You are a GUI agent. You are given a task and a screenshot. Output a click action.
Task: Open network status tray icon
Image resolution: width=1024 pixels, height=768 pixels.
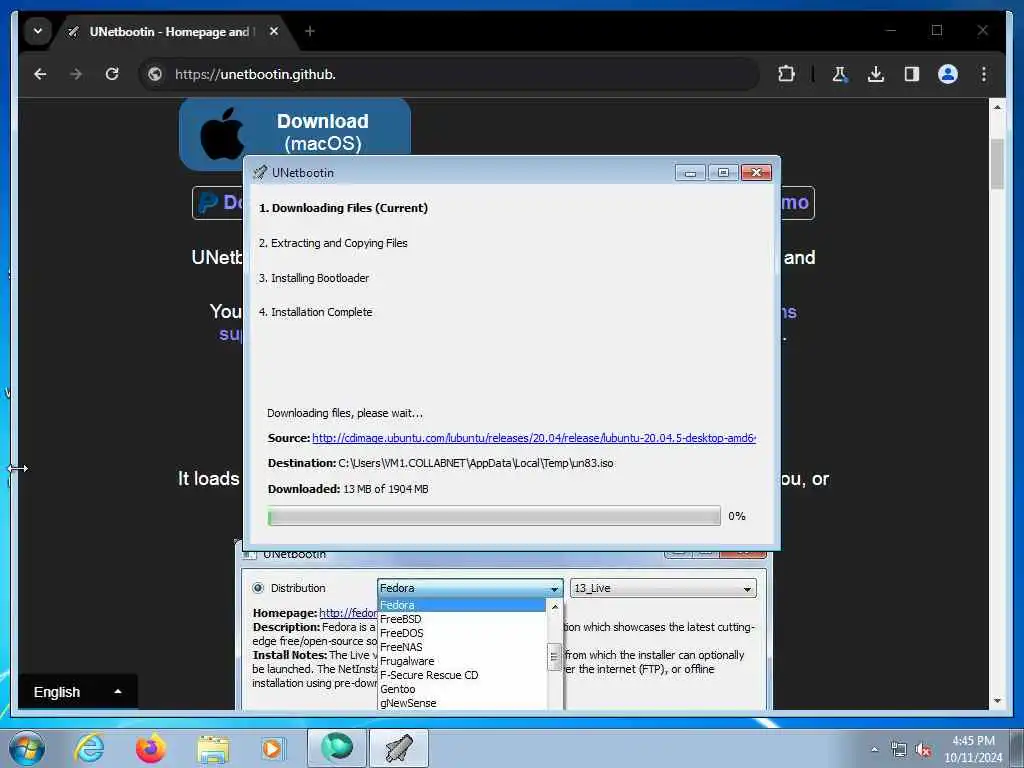pyautogui.click(x=899, y=750)
